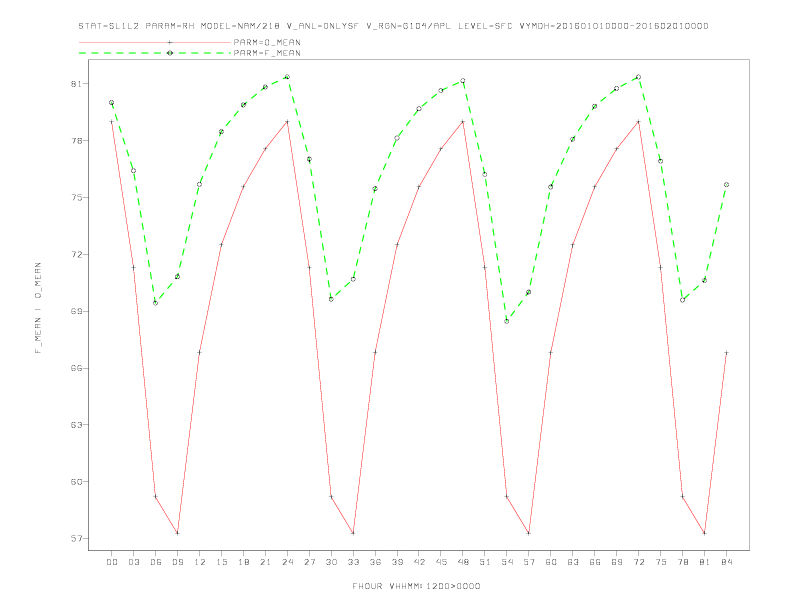Image resolution: width=792 pixels, height=612 pixels.
Task: Click x-axis tick label 00
Action: [112, 562]
